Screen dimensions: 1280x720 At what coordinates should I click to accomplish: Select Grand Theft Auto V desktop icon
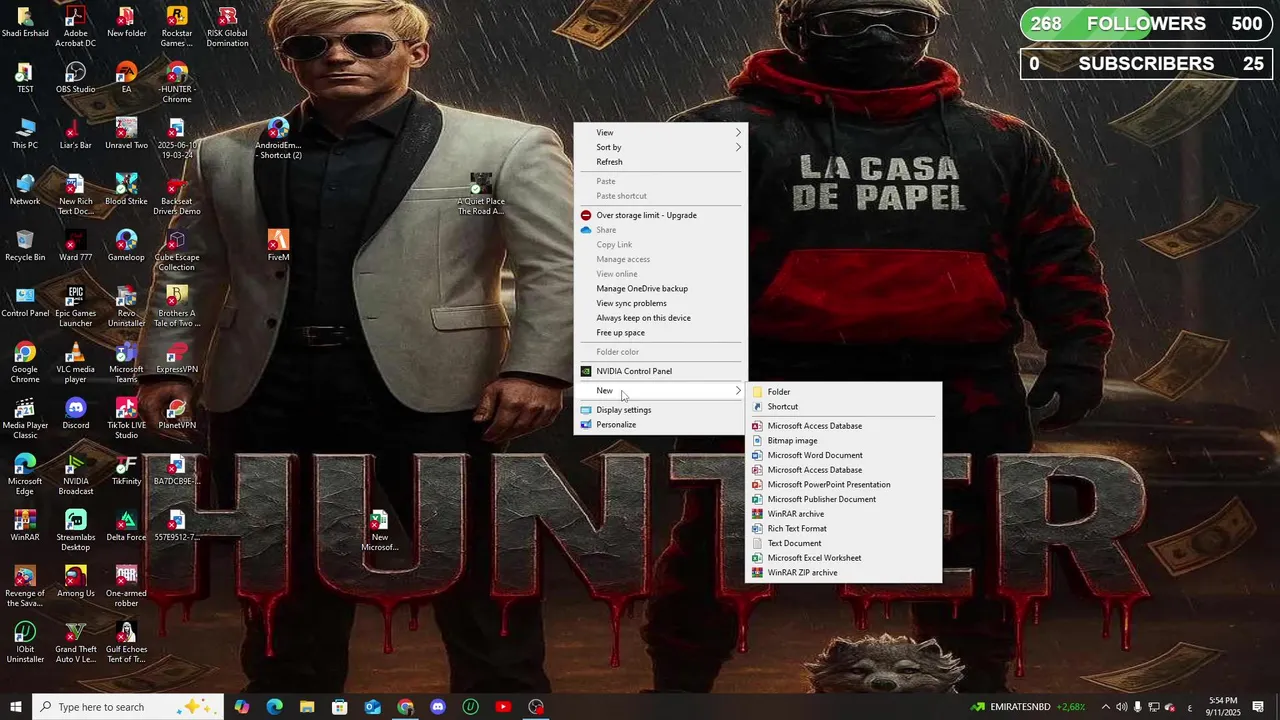[76, 643]
